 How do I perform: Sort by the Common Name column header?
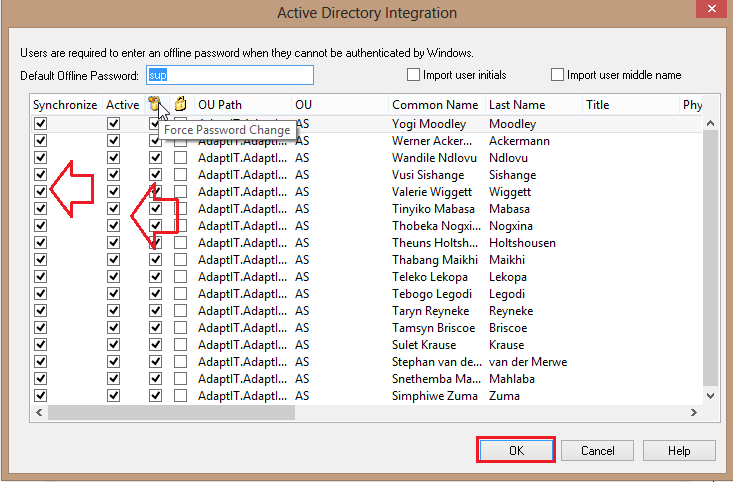click(x=435, y=104)
